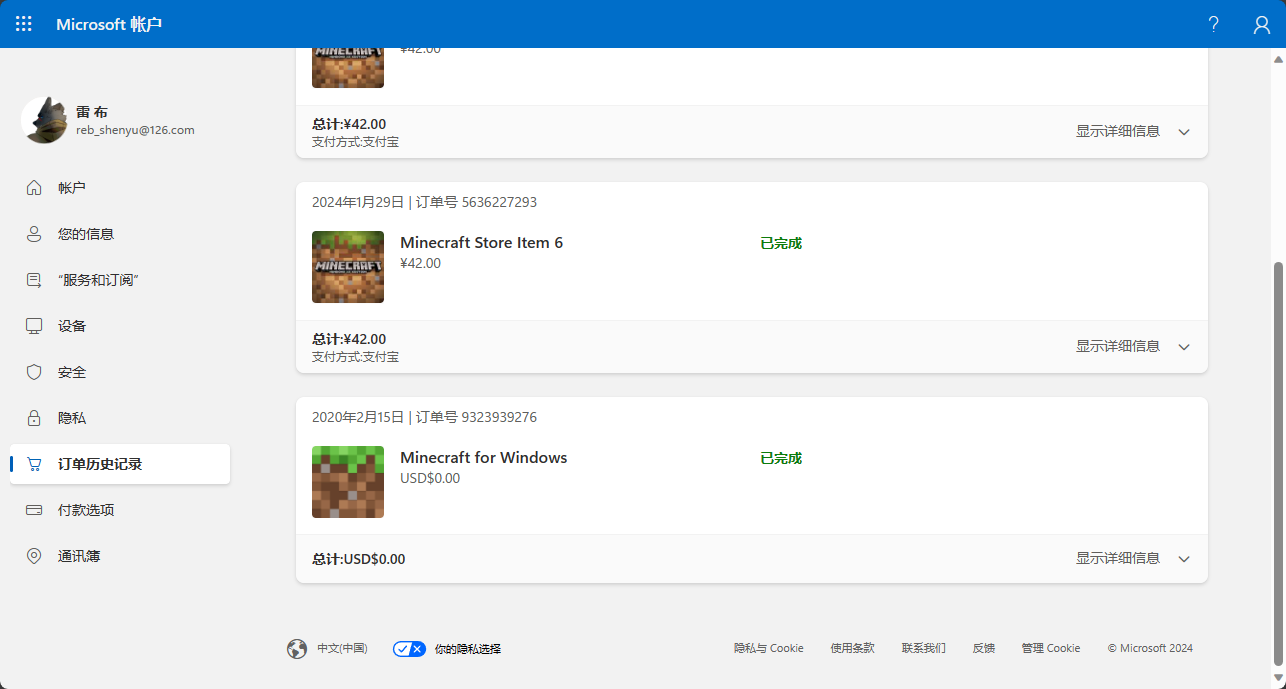Image resolution: width=1286 pixels, height=689 pixels.
Task: Click 反馈 footer link
Action: point(984,648)
